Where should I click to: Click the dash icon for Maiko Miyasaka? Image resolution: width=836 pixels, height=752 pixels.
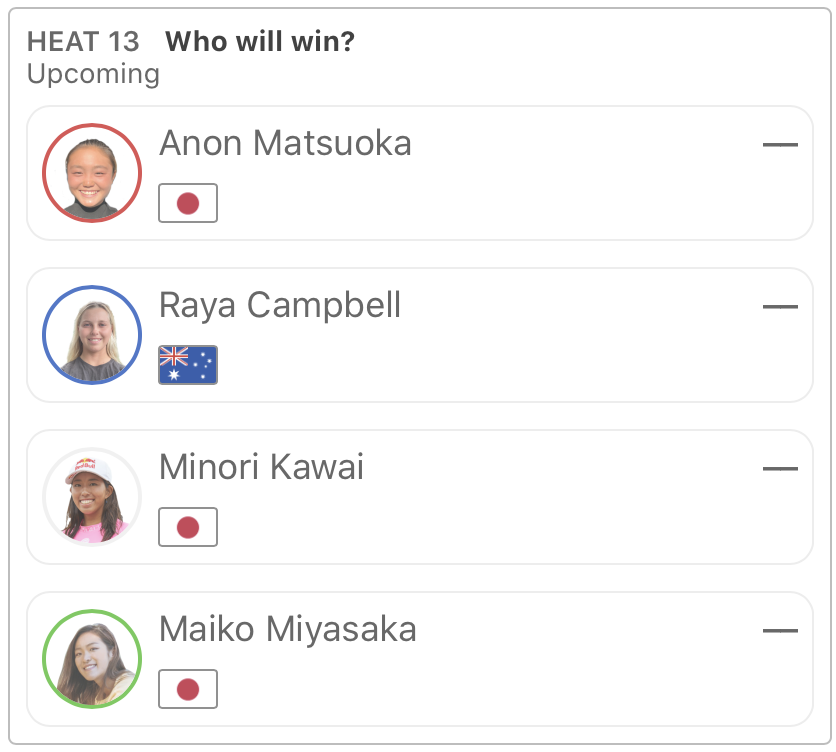[x=780, y=631]
